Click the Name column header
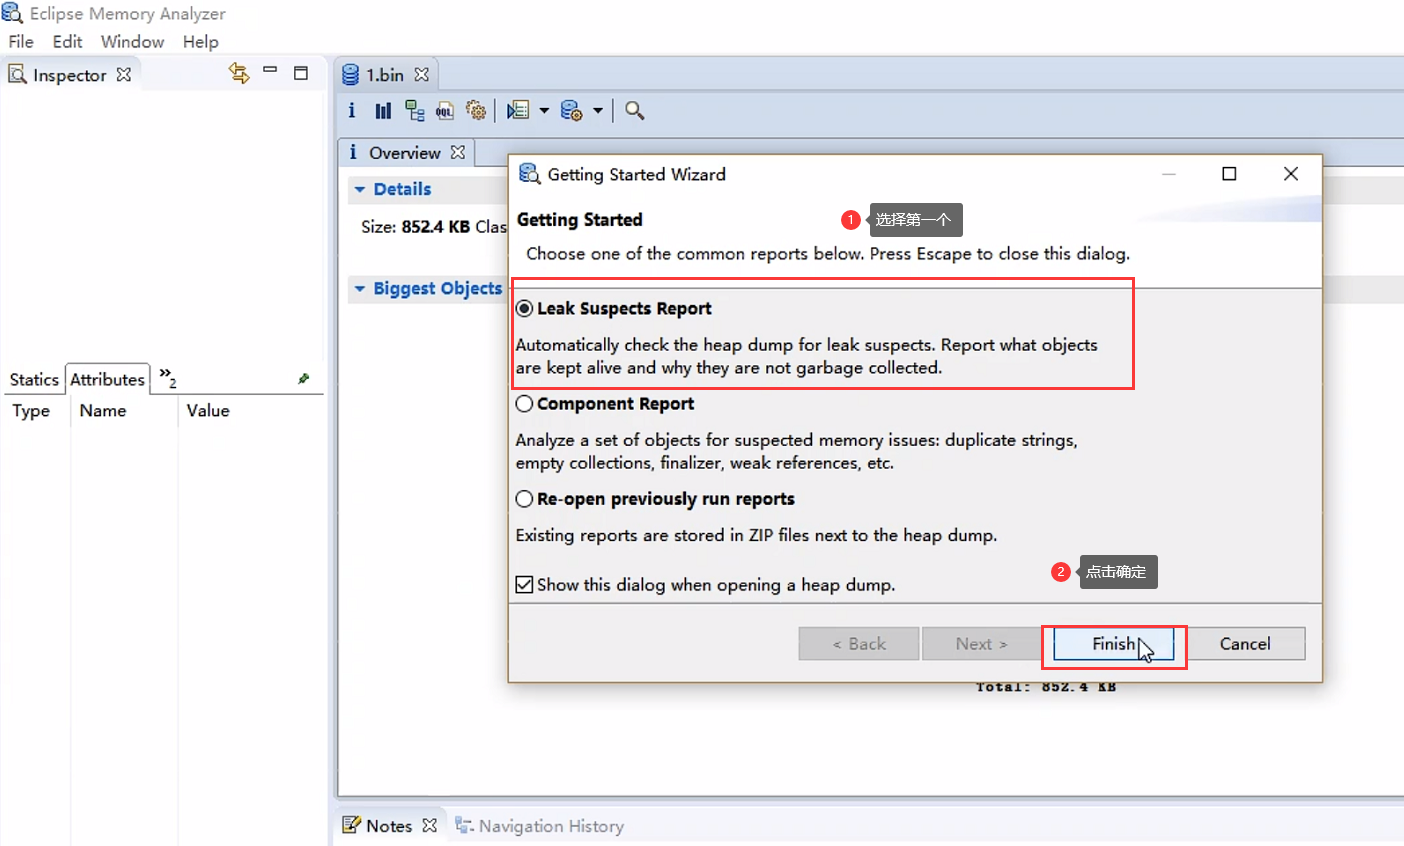Screen dimensions: 1404x846 click(x=103, y=410)
